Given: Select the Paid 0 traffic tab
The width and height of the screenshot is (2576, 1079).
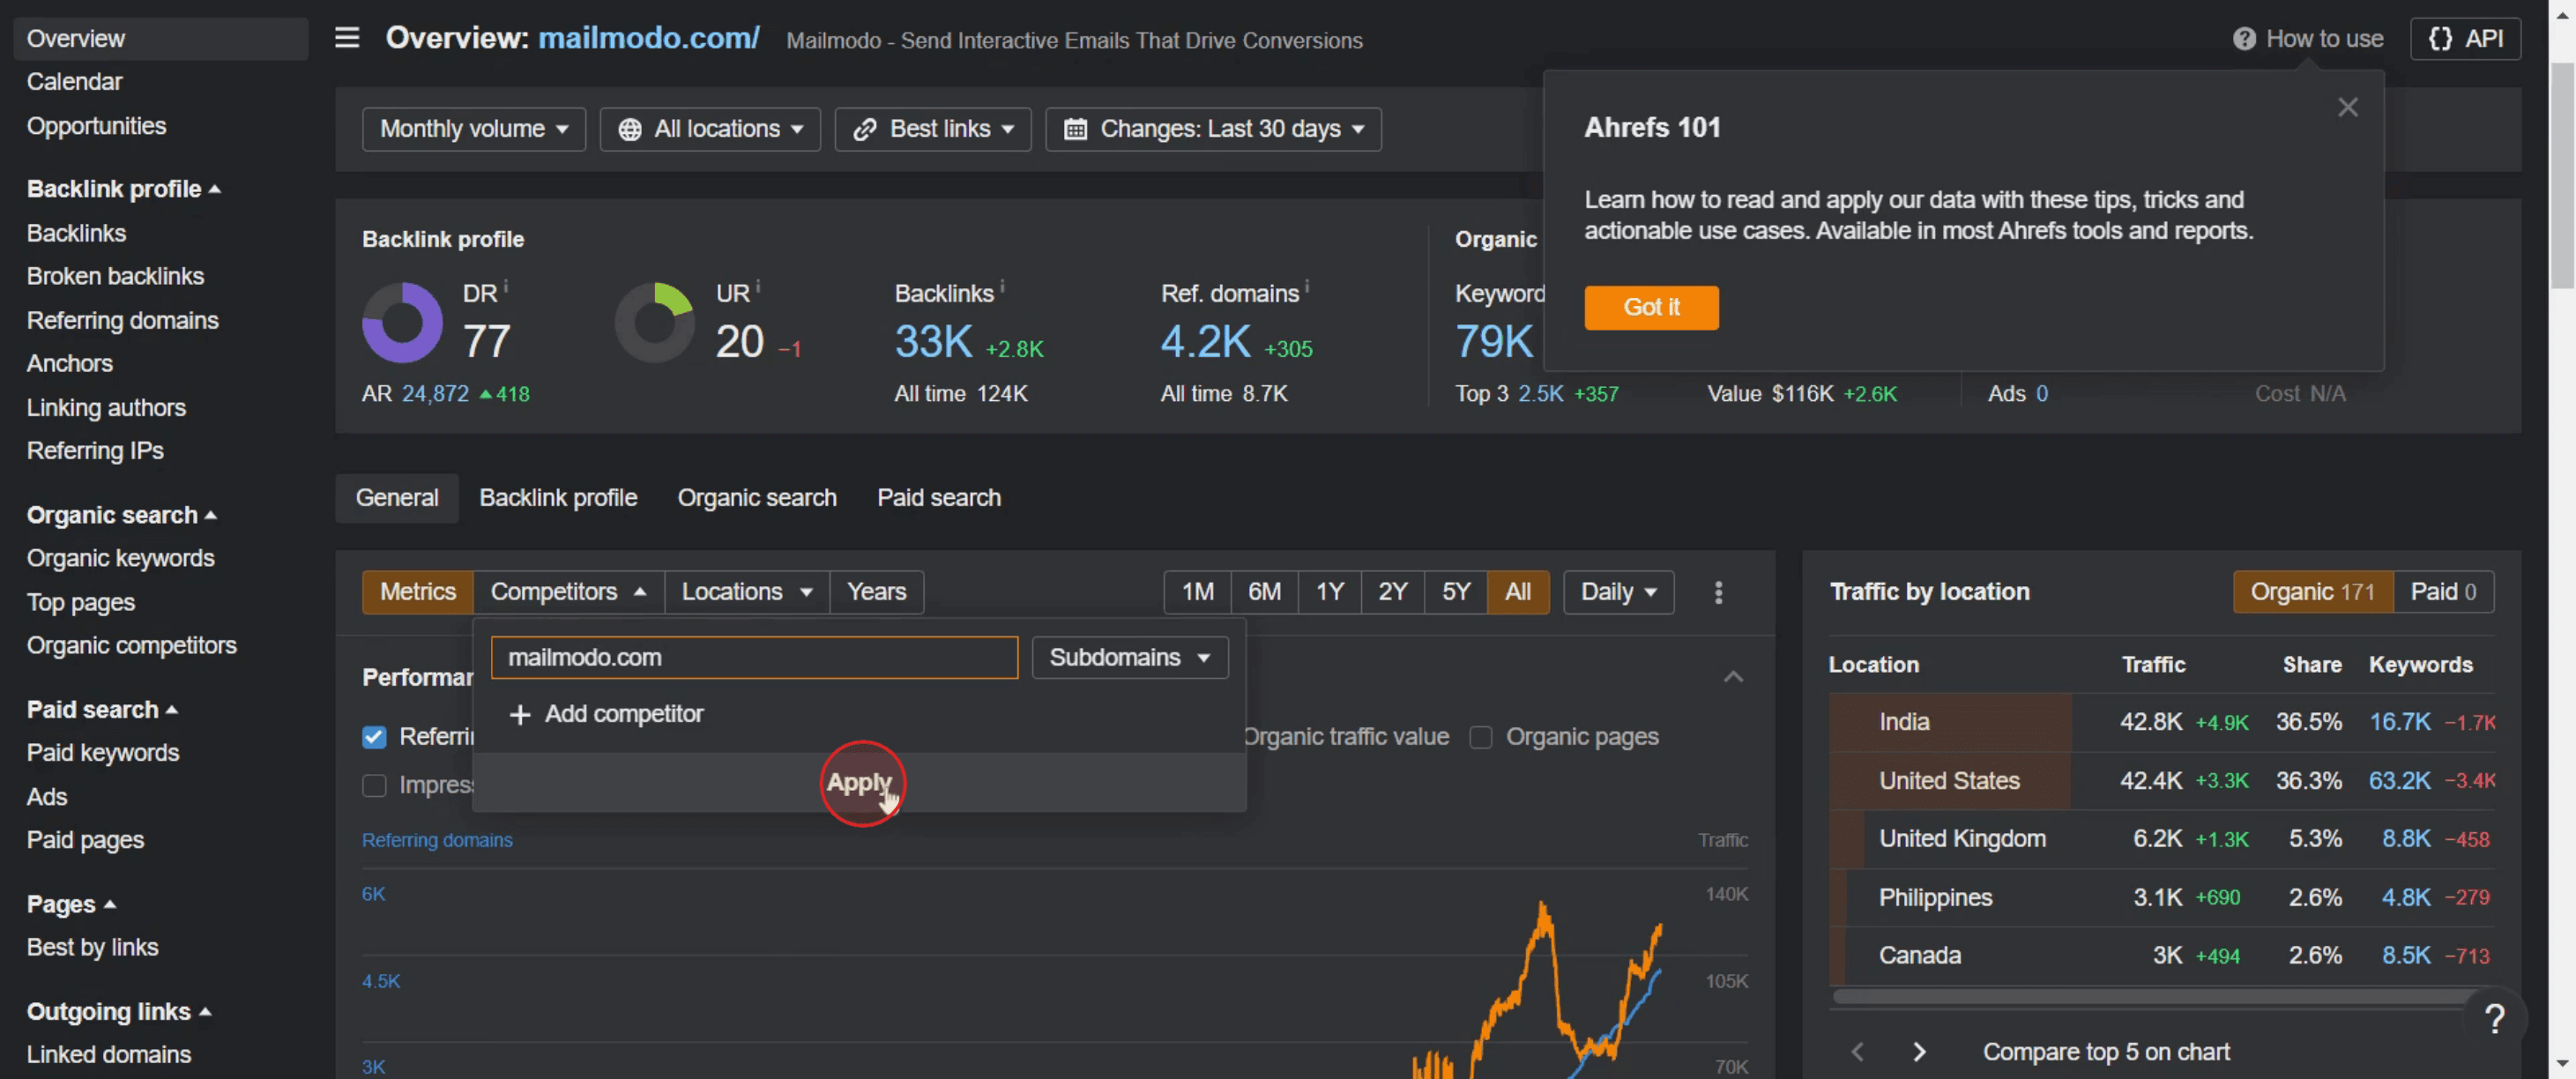Looking at the screenshot, I should (2442, 592).
